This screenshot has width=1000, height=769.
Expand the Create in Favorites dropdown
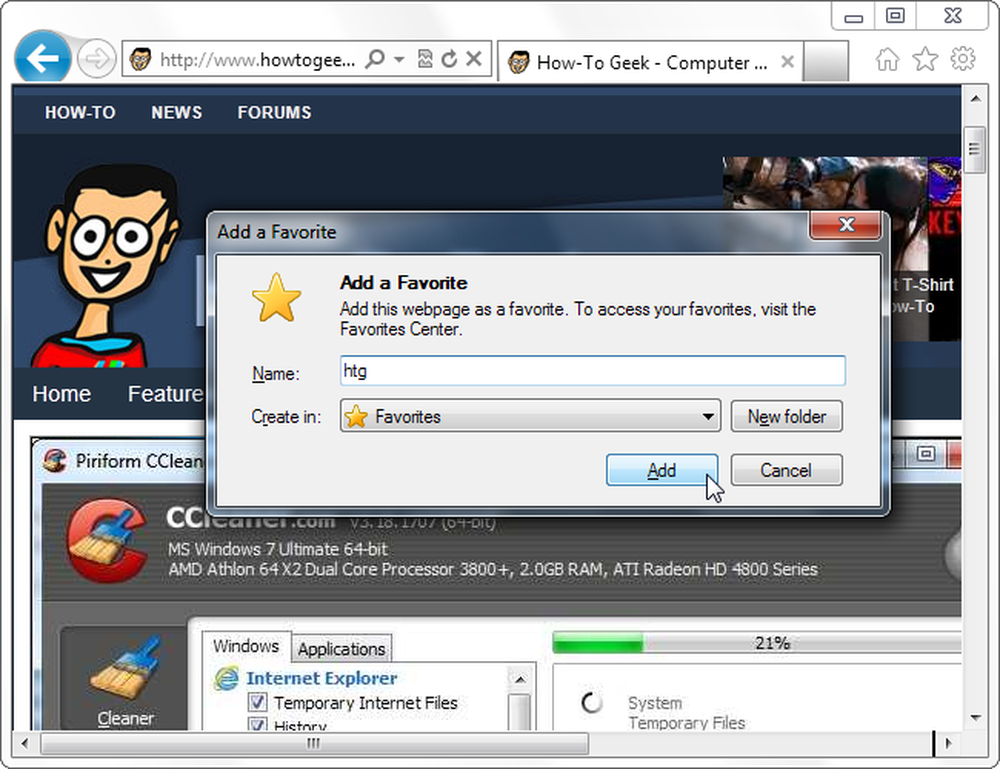[x=530, y=416]
